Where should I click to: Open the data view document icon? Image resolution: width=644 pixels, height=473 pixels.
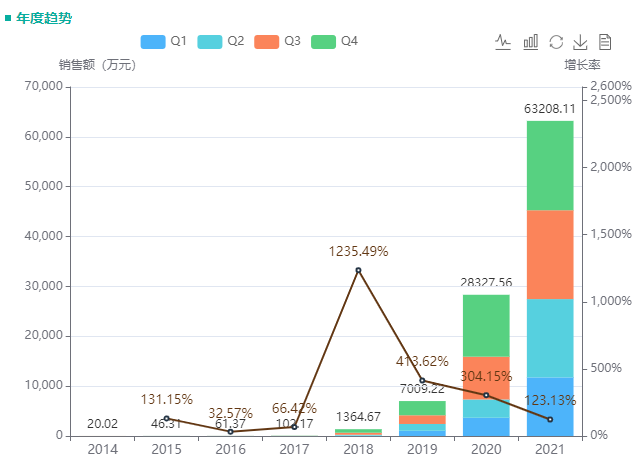(605, 41)
